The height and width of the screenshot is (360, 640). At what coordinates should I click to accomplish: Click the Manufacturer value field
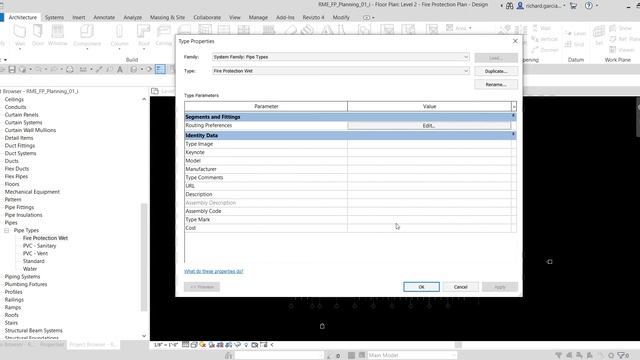[x=429, y=169]
